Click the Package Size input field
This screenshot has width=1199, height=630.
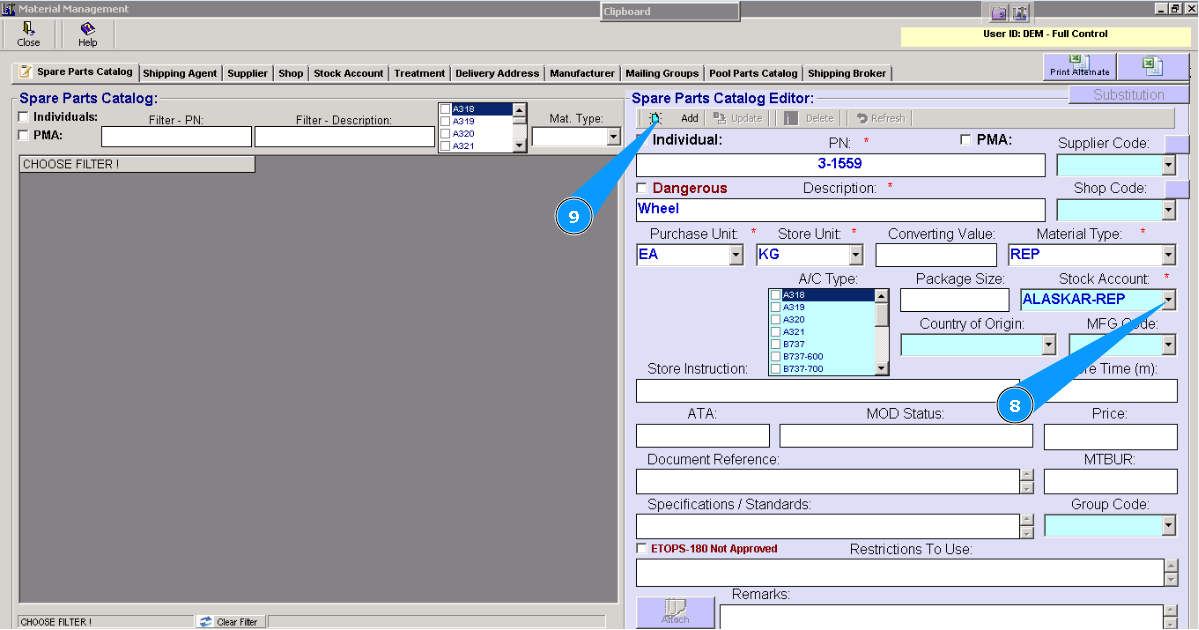pyautogui.click(x=954, y=300)
